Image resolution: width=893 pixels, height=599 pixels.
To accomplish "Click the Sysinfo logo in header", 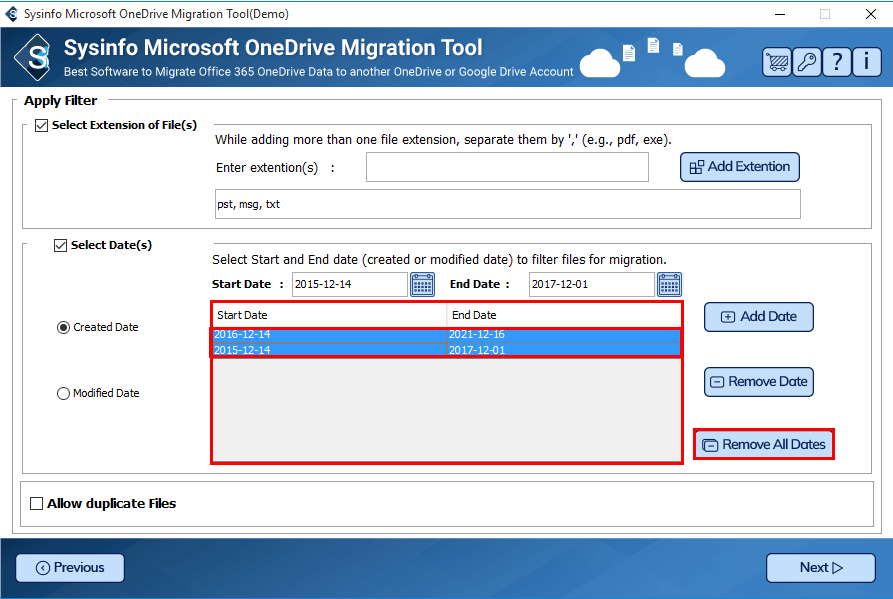I will coord(37,58).
